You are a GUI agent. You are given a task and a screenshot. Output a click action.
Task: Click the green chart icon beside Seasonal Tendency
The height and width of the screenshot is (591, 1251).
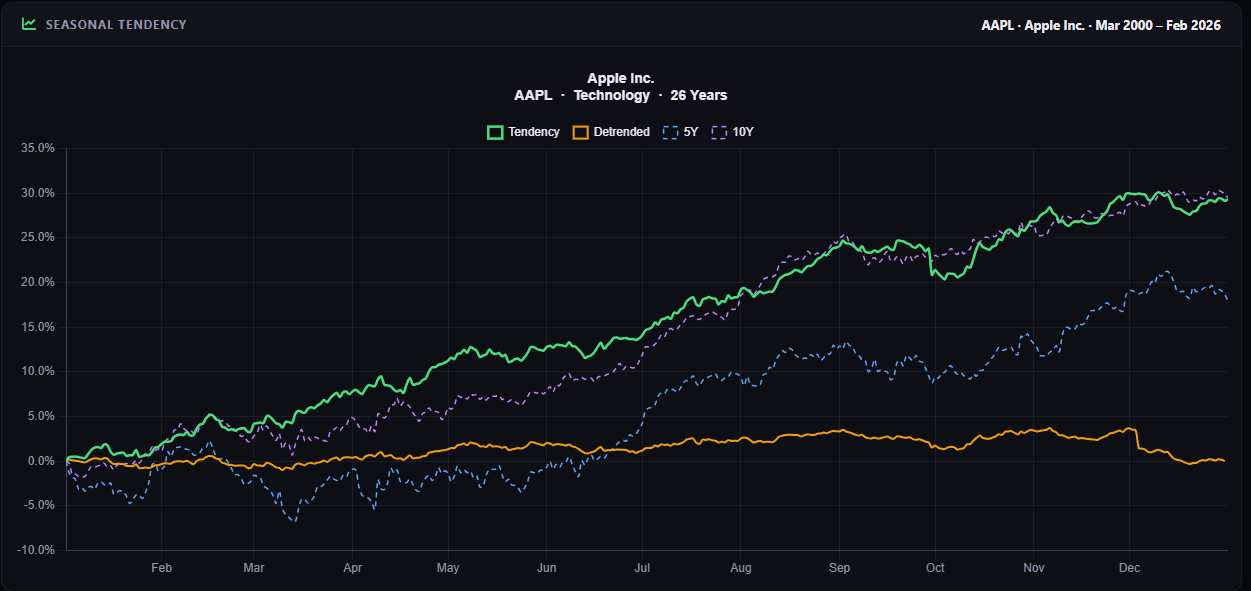pos(29,24)
